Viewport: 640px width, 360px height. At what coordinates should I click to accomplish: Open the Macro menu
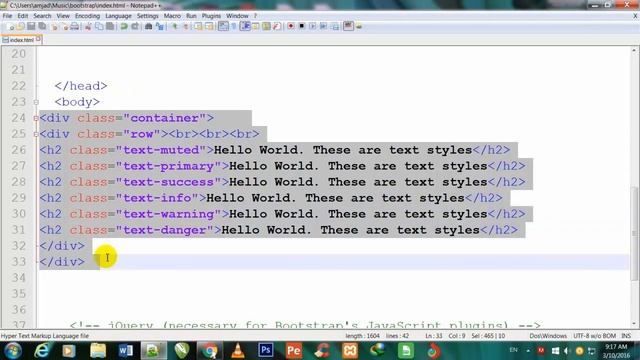click(x=172, y=16)
